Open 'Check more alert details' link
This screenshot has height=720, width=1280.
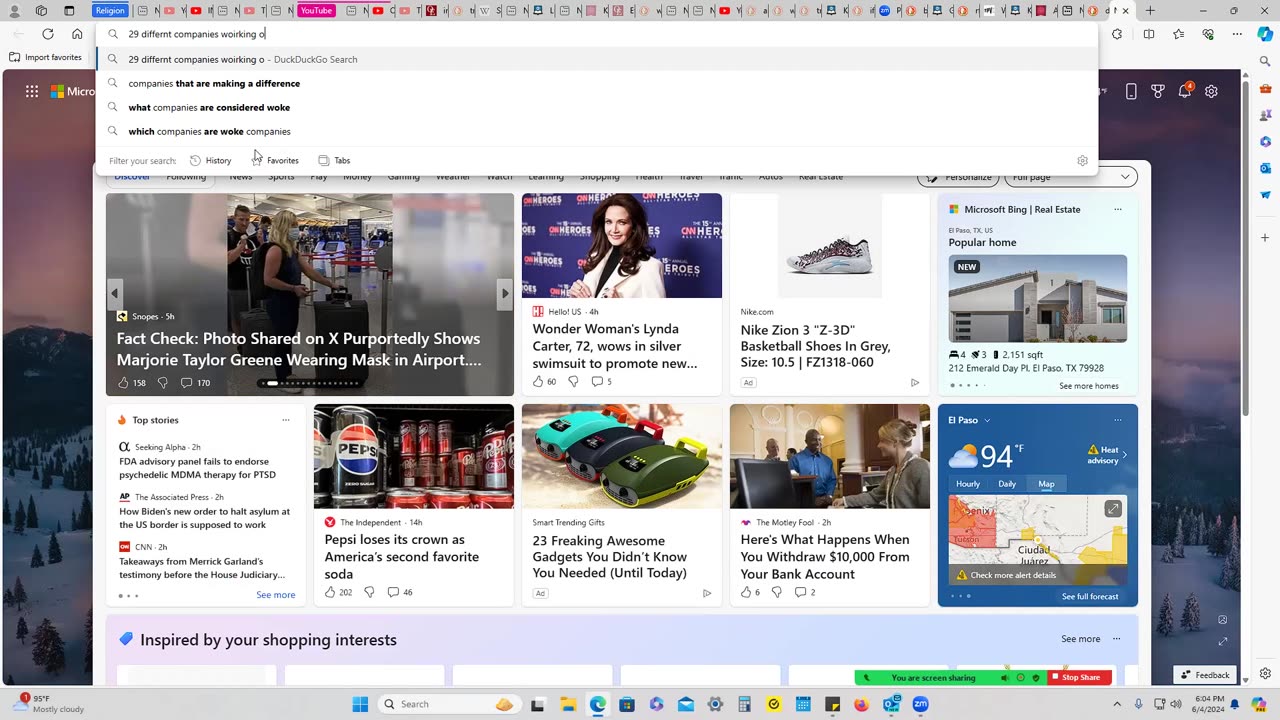tap(1013, 575)
